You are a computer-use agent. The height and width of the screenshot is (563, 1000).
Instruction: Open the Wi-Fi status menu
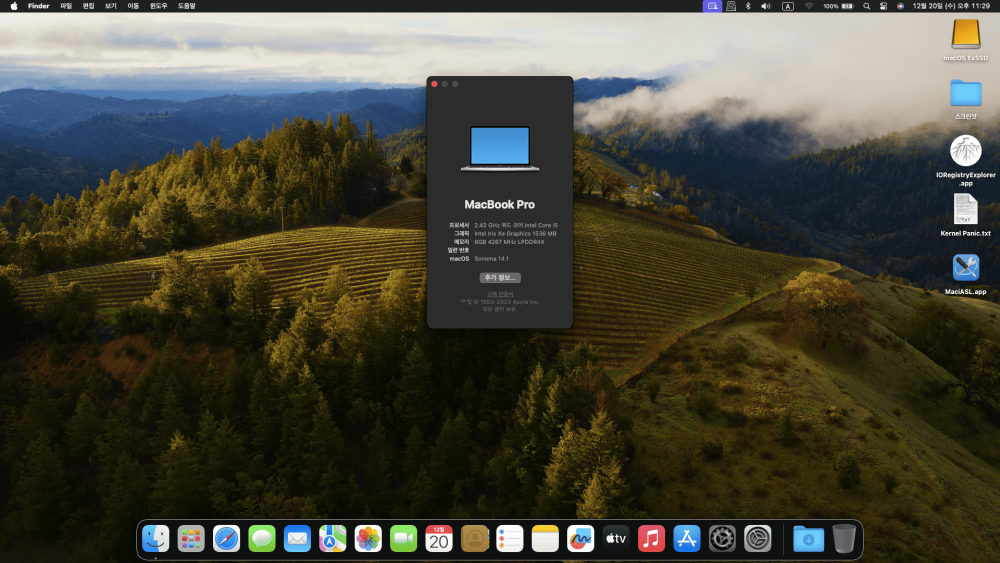[809, 6]
